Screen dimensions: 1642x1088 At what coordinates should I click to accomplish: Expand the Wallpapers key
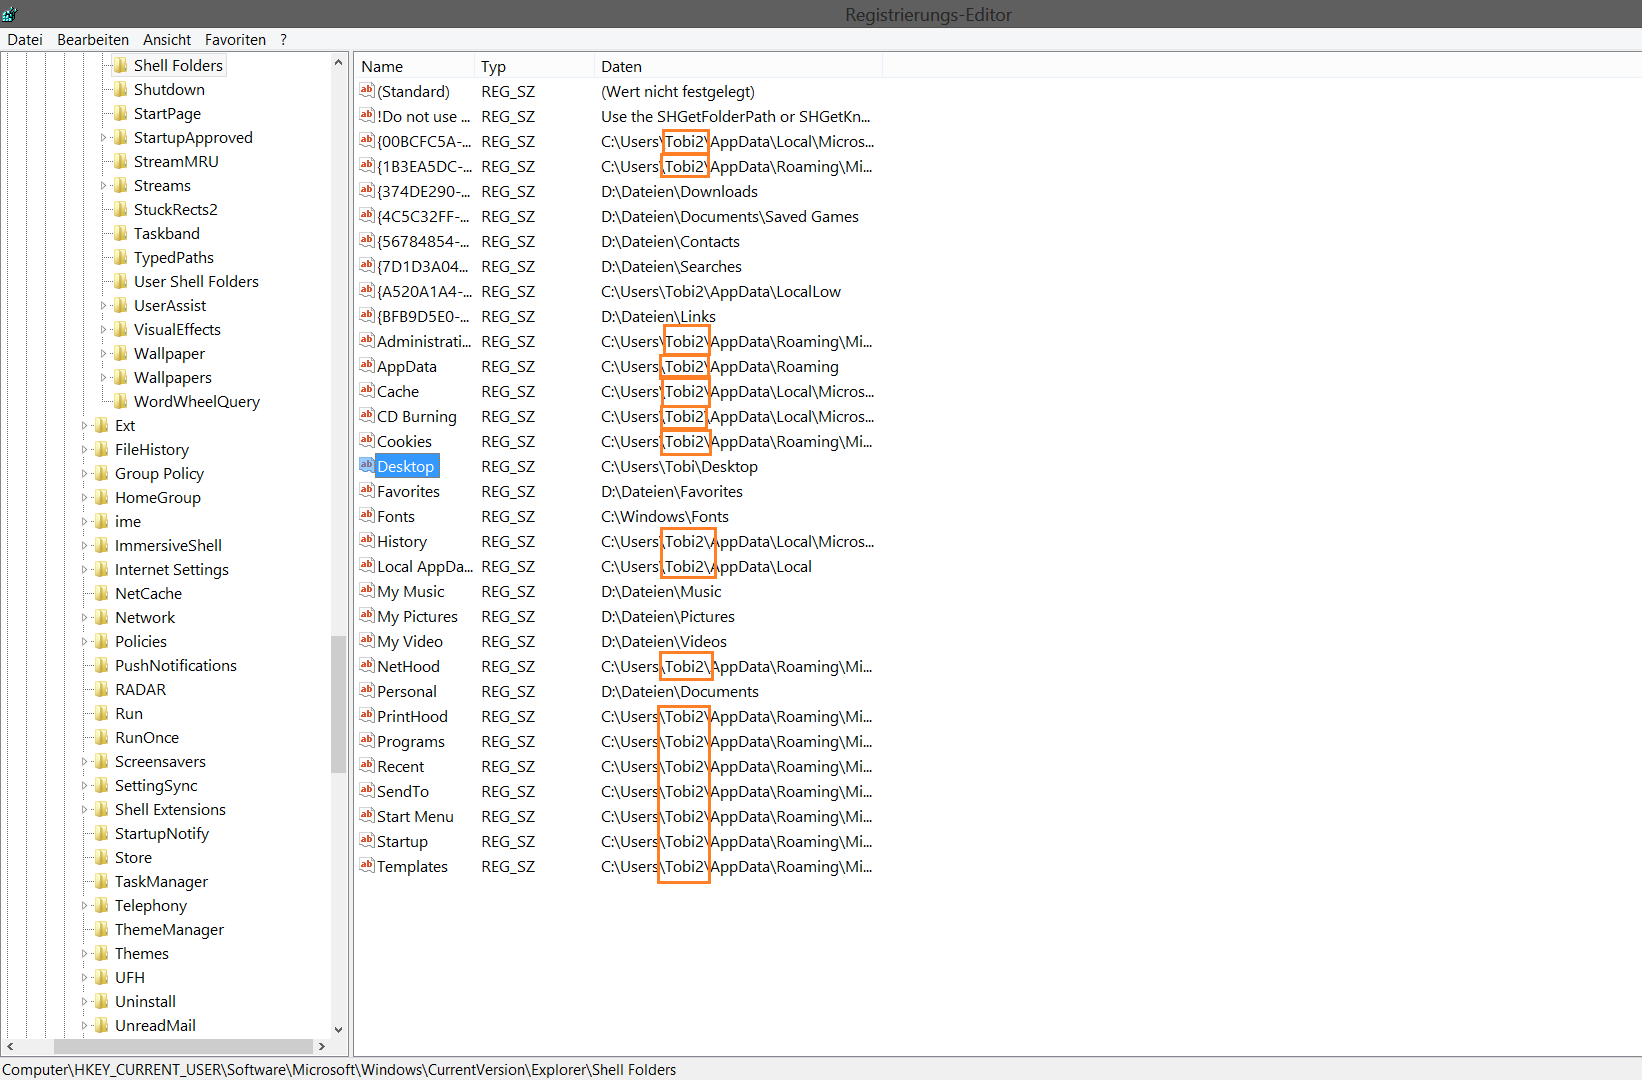tap(103, 378)
